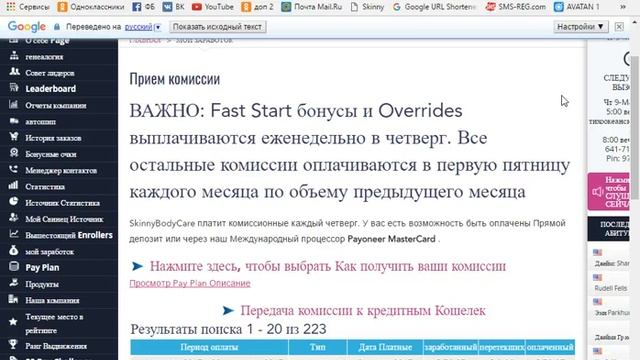Screen dimensions: 640x360
Task: Open the YouTube bookmark
Action: click(213, 7)
